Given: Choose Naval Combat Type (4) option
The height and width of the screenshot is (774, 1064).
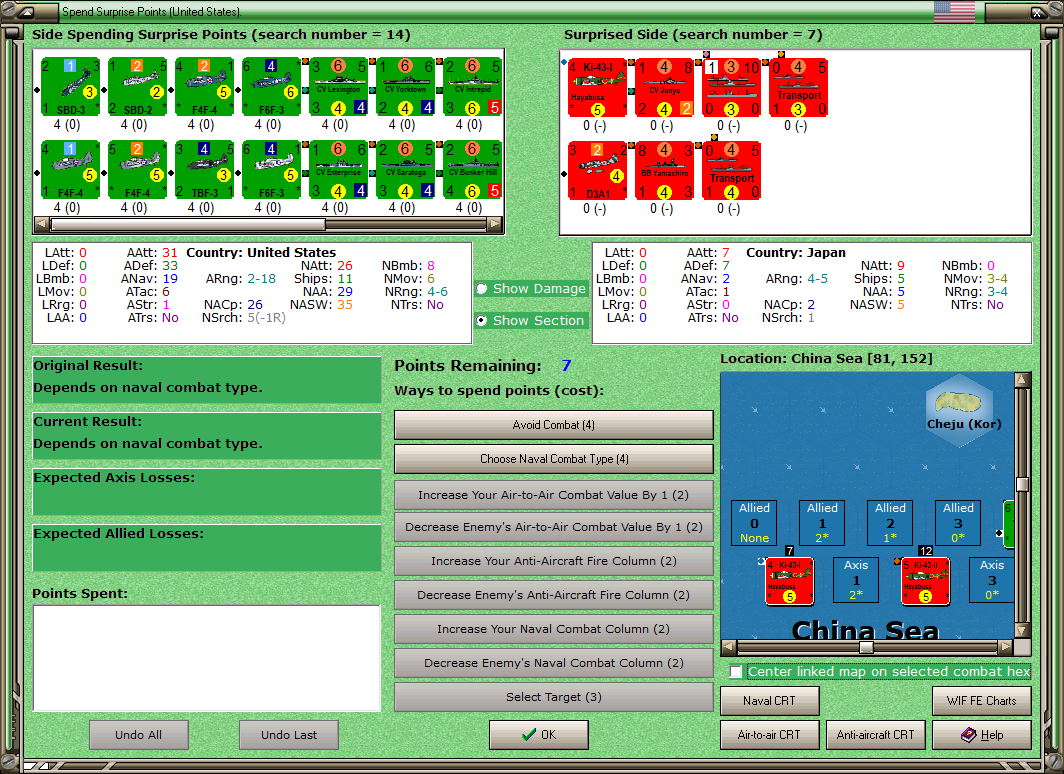Looking at the screenshot, I should (554, 459).
